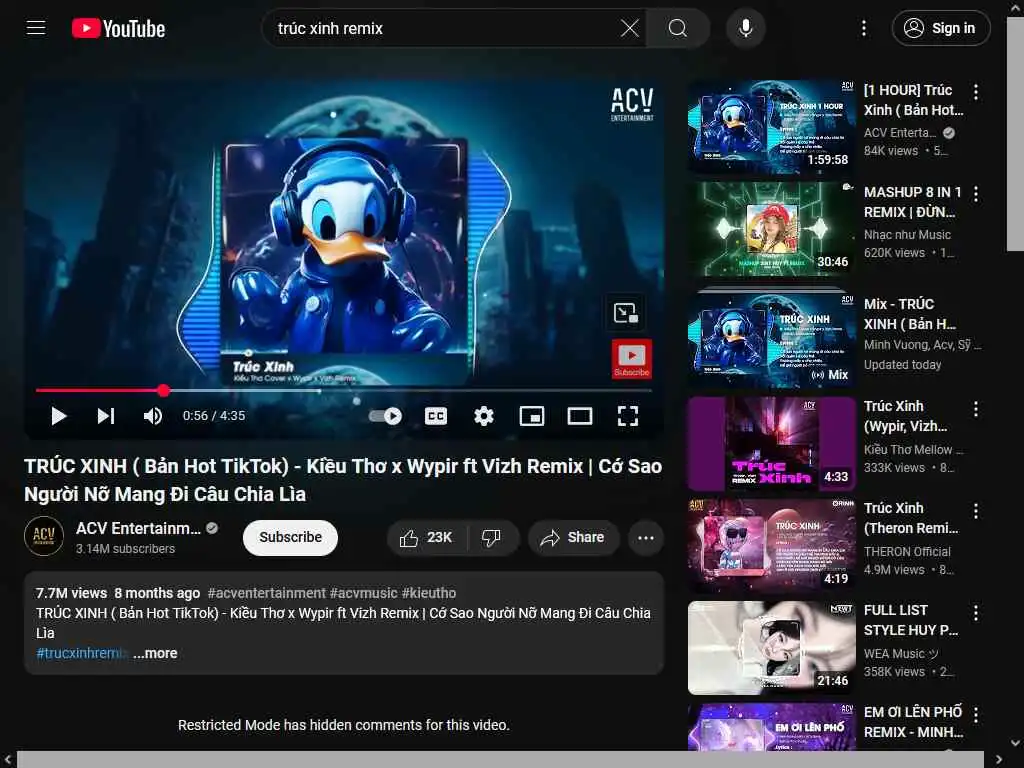Open ACV Entertainment channel avatar

click(x=44, y=536)
